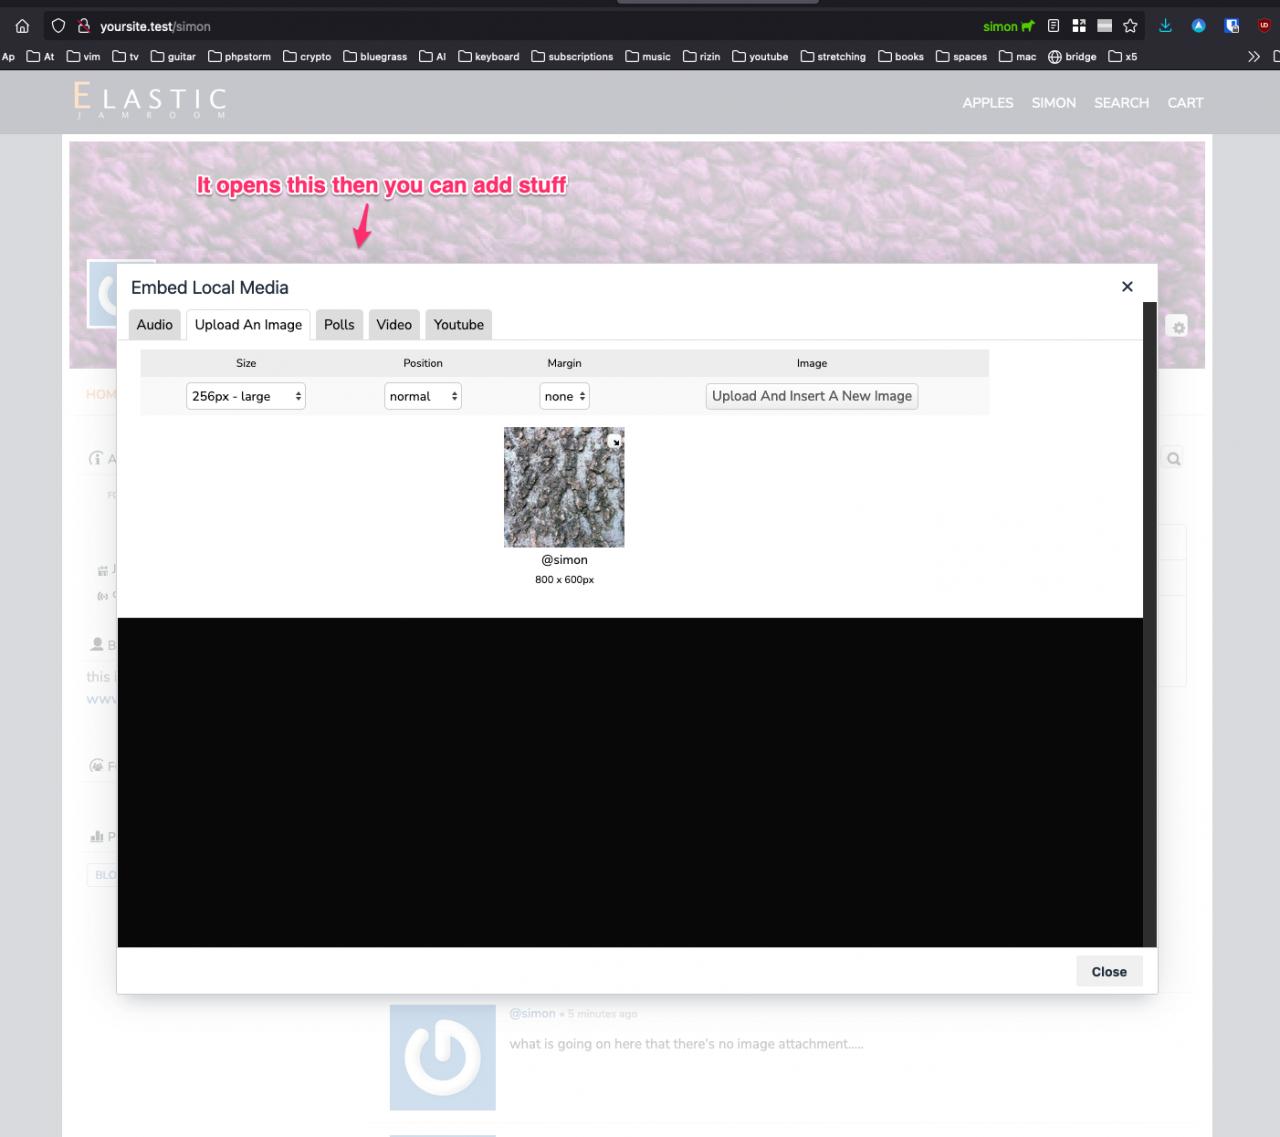Toggle reader view icon in address bar
Image resolution: width=1280 pixels, height=1137 pixels.
1053,27
